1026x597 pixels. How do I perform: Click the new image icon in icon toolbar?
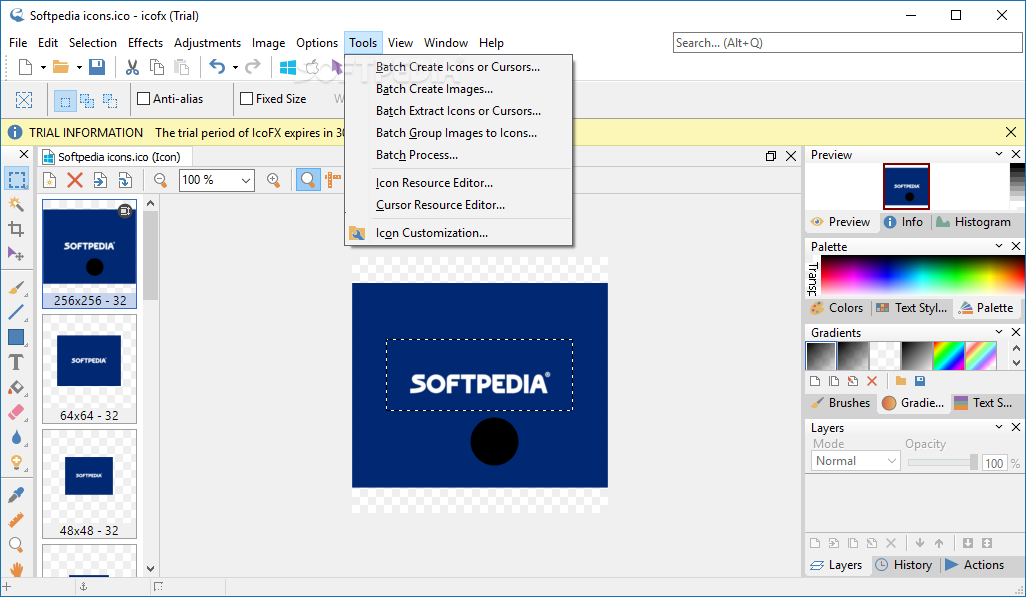(x=50, y=180)
